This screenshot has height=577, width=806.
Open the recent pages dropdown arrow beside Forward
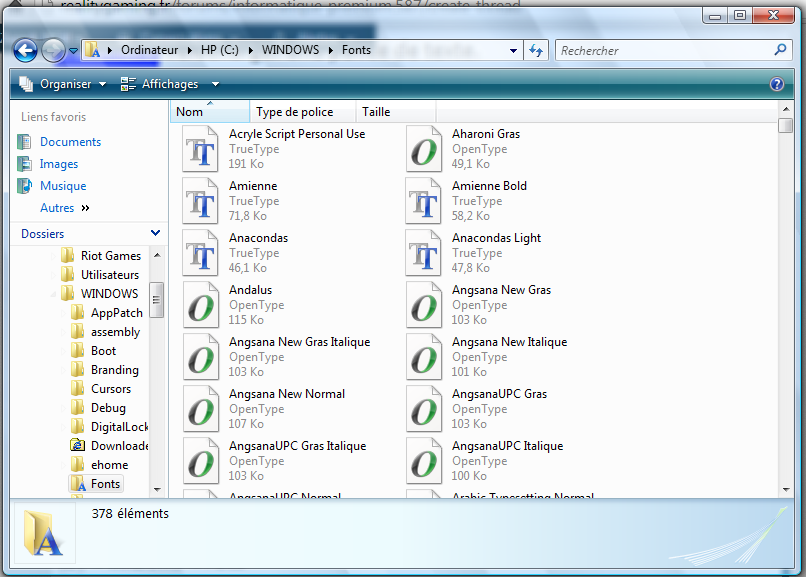click(74, 51)
